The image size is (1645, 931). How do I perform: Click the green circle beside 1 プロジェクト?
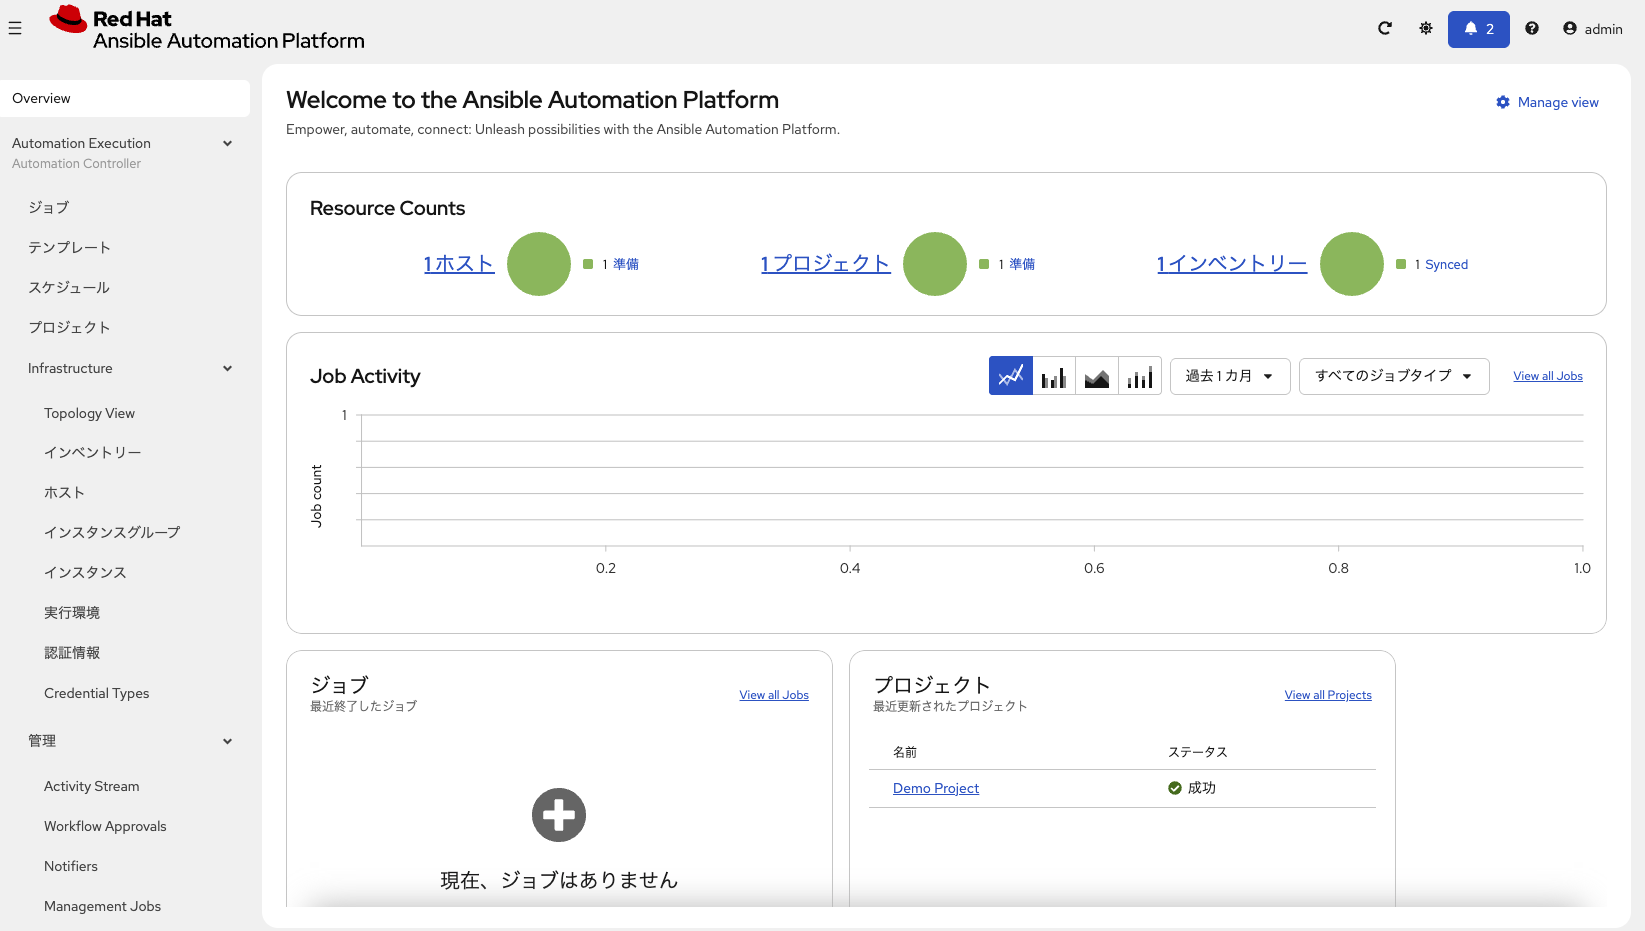pyautogui.click(x=935, y=264)
